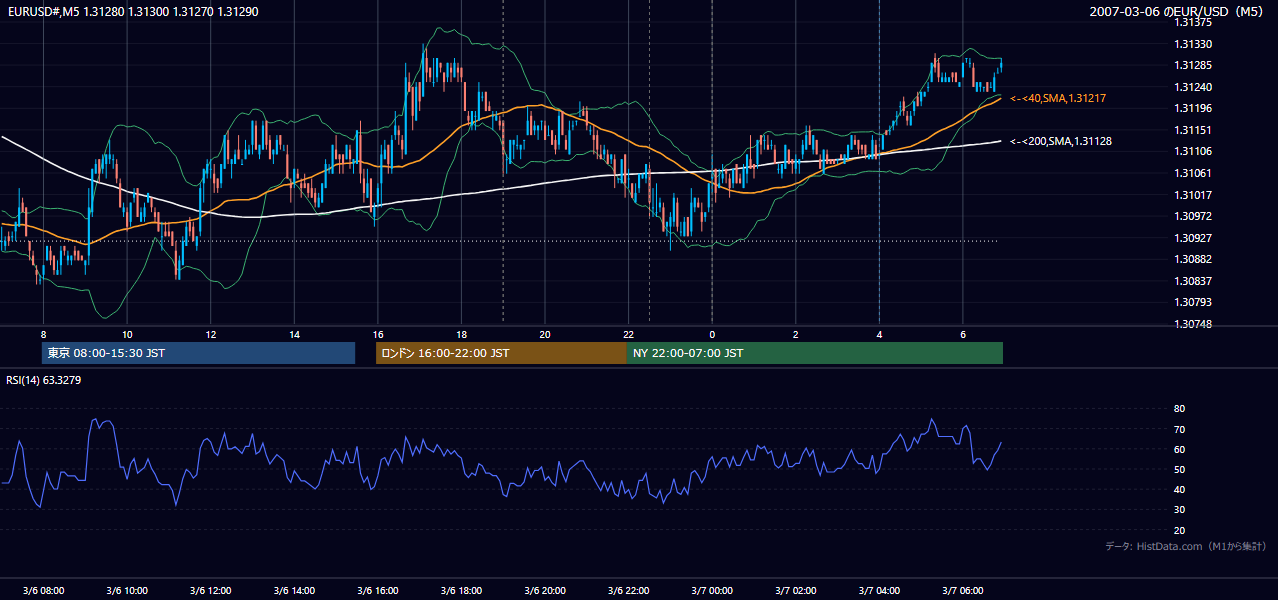Viewport: 1278px width, 600px height.
Task: Click the 1.30972 price axis value
Action: 1194,216
